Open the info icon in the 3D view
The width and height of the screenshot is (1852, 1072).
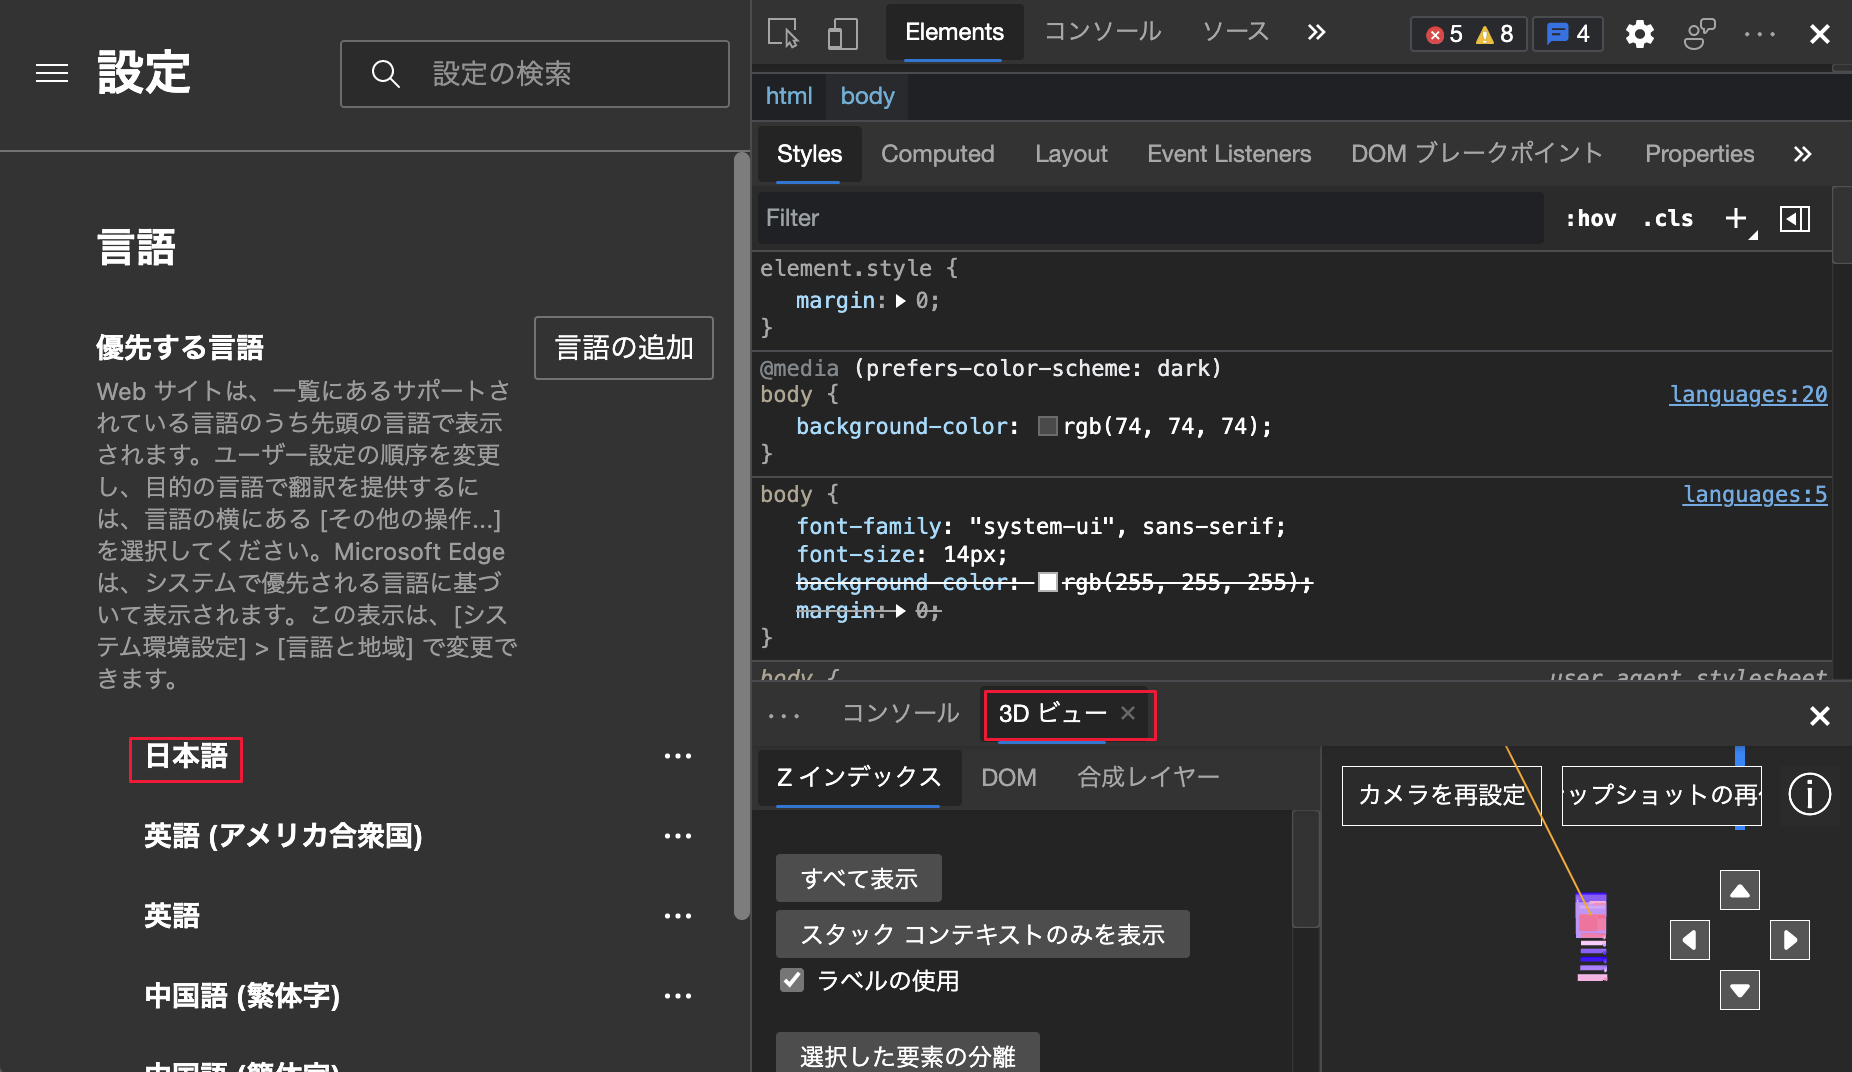point(1809,794)
